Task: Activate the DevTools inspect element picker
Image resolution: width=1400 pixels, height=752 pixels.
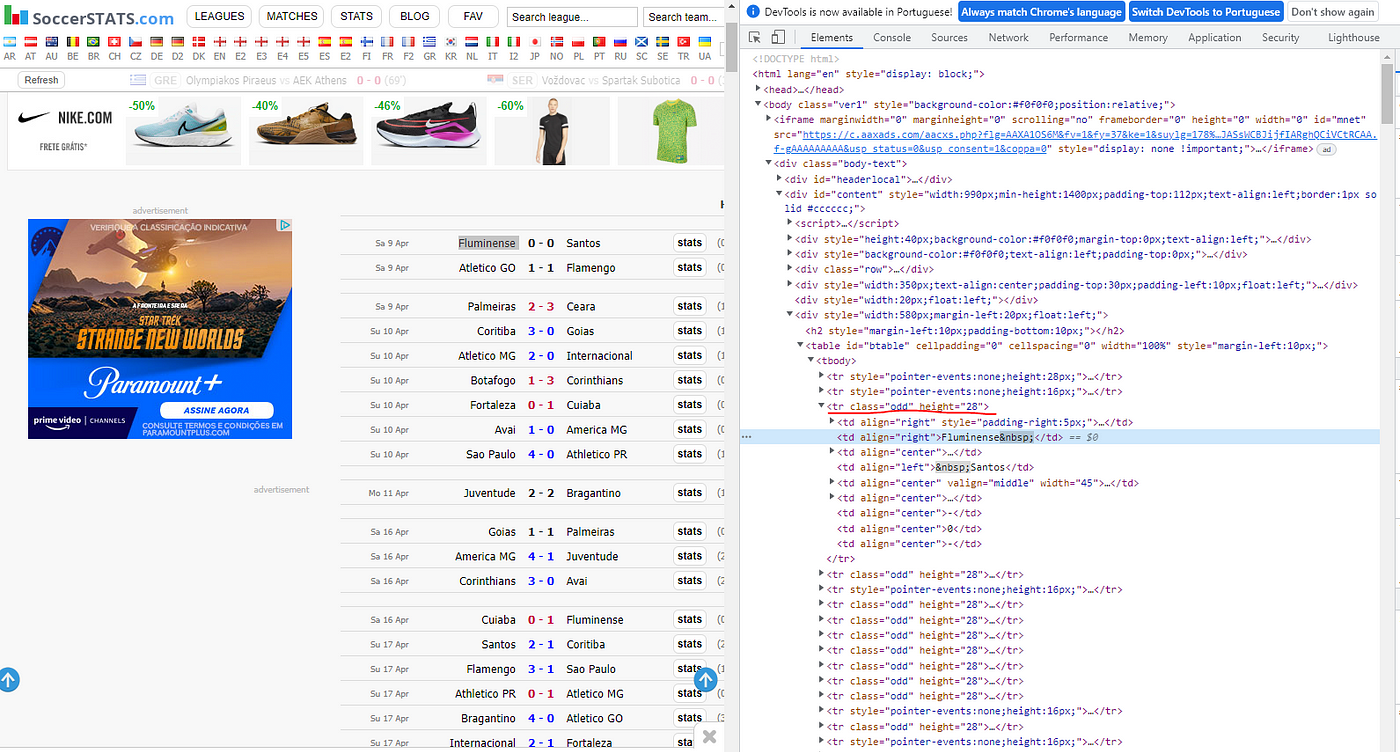Action: pyautogui.click(x=756, y=37)
